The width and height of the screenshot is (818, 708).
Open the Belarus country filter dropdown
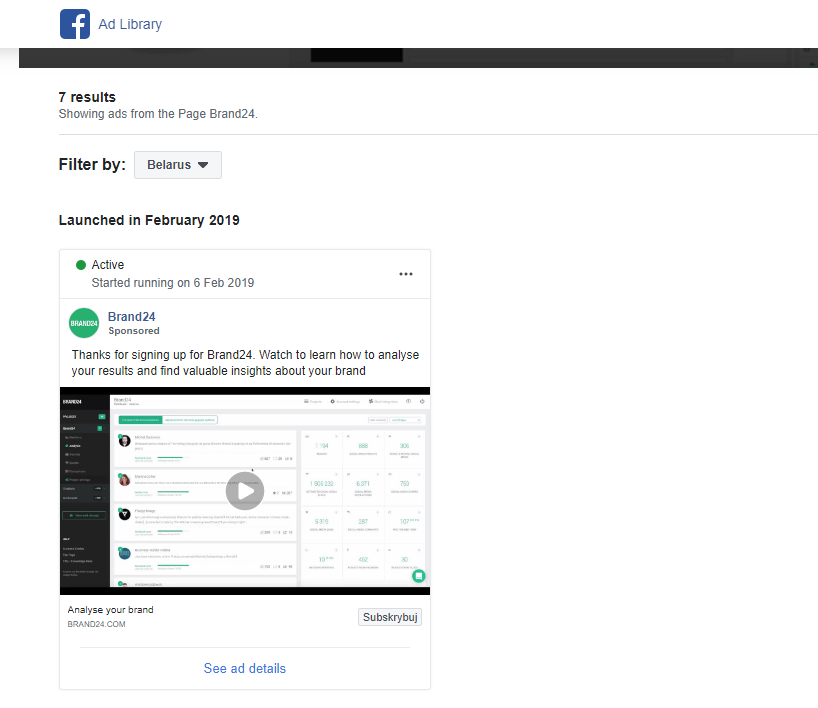point(178,165)
